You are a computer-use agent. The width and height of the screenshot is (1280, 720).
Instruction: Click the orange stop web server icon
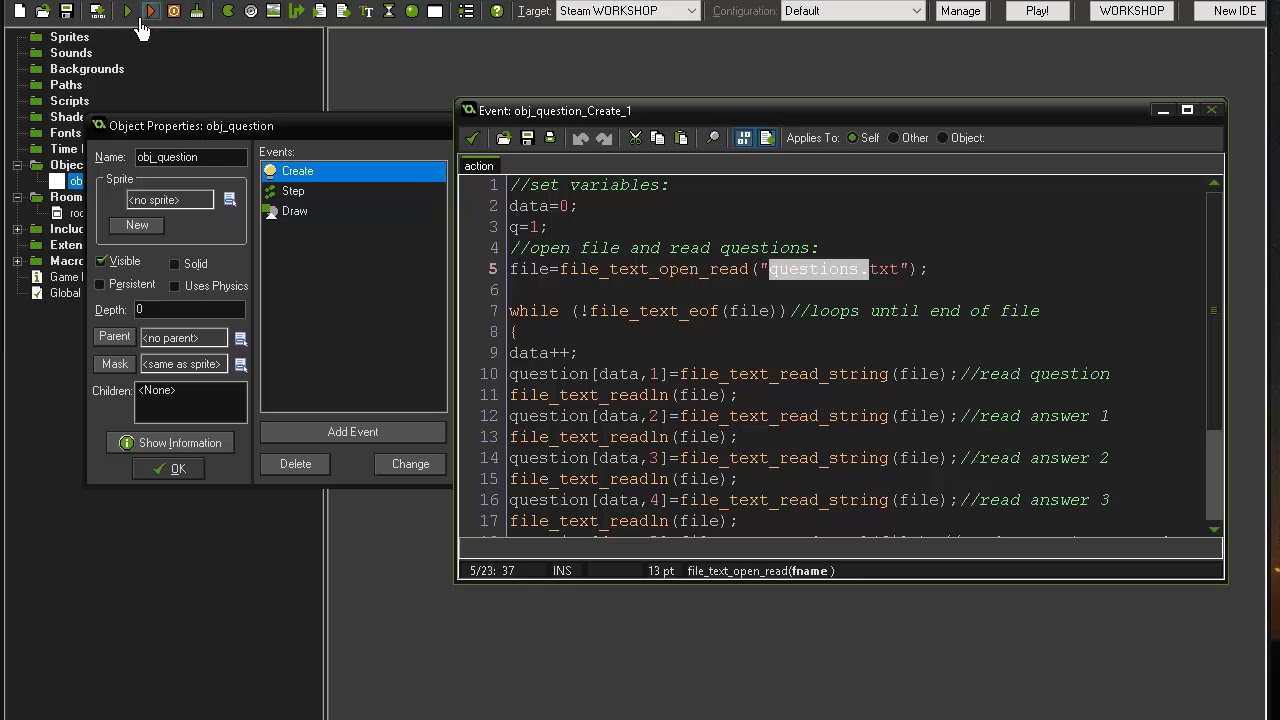[x=174, y=11]
